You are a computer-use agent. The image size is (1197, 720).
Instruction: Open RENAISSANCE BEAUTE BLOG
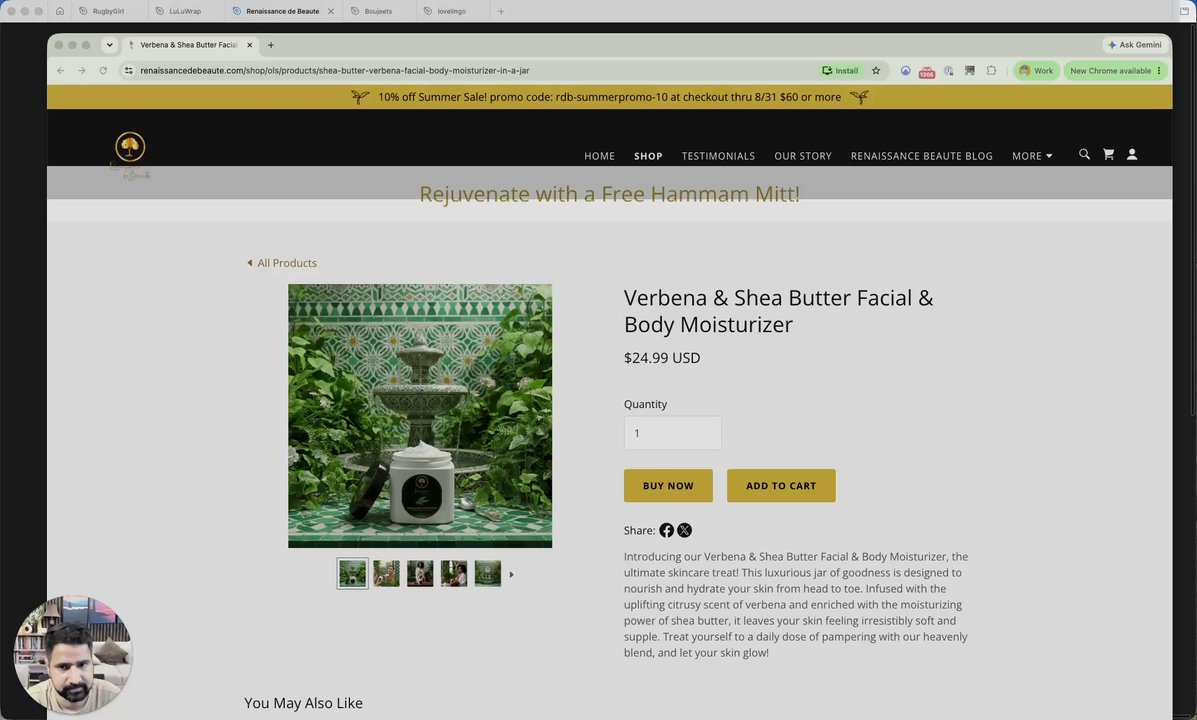click(921, 156)
